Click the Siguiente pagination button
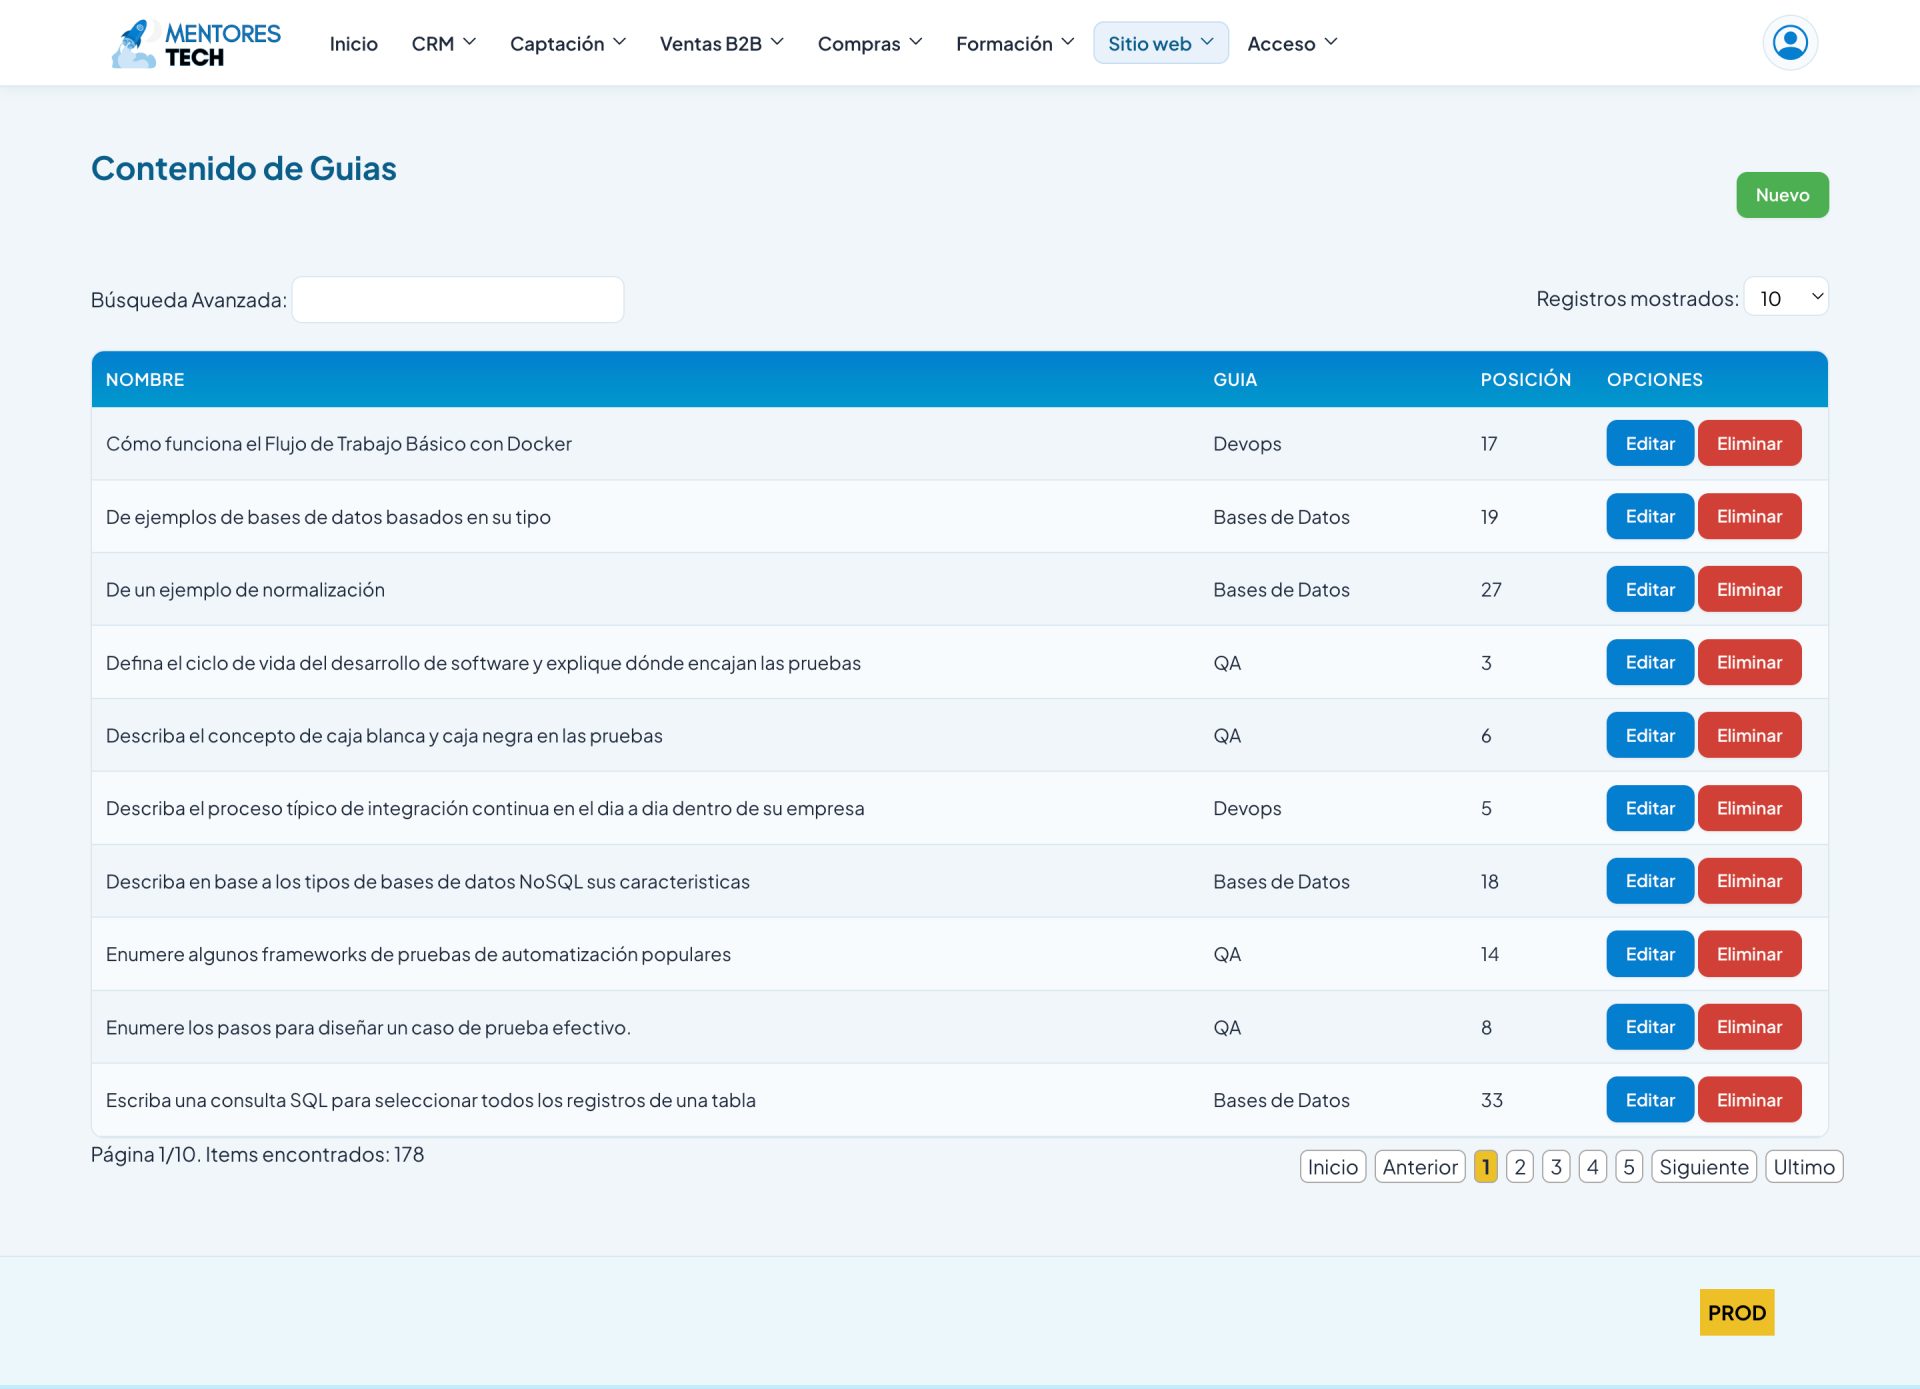The height and width of the screenshot is (1389, 1920). [x=1703, y=1167]
